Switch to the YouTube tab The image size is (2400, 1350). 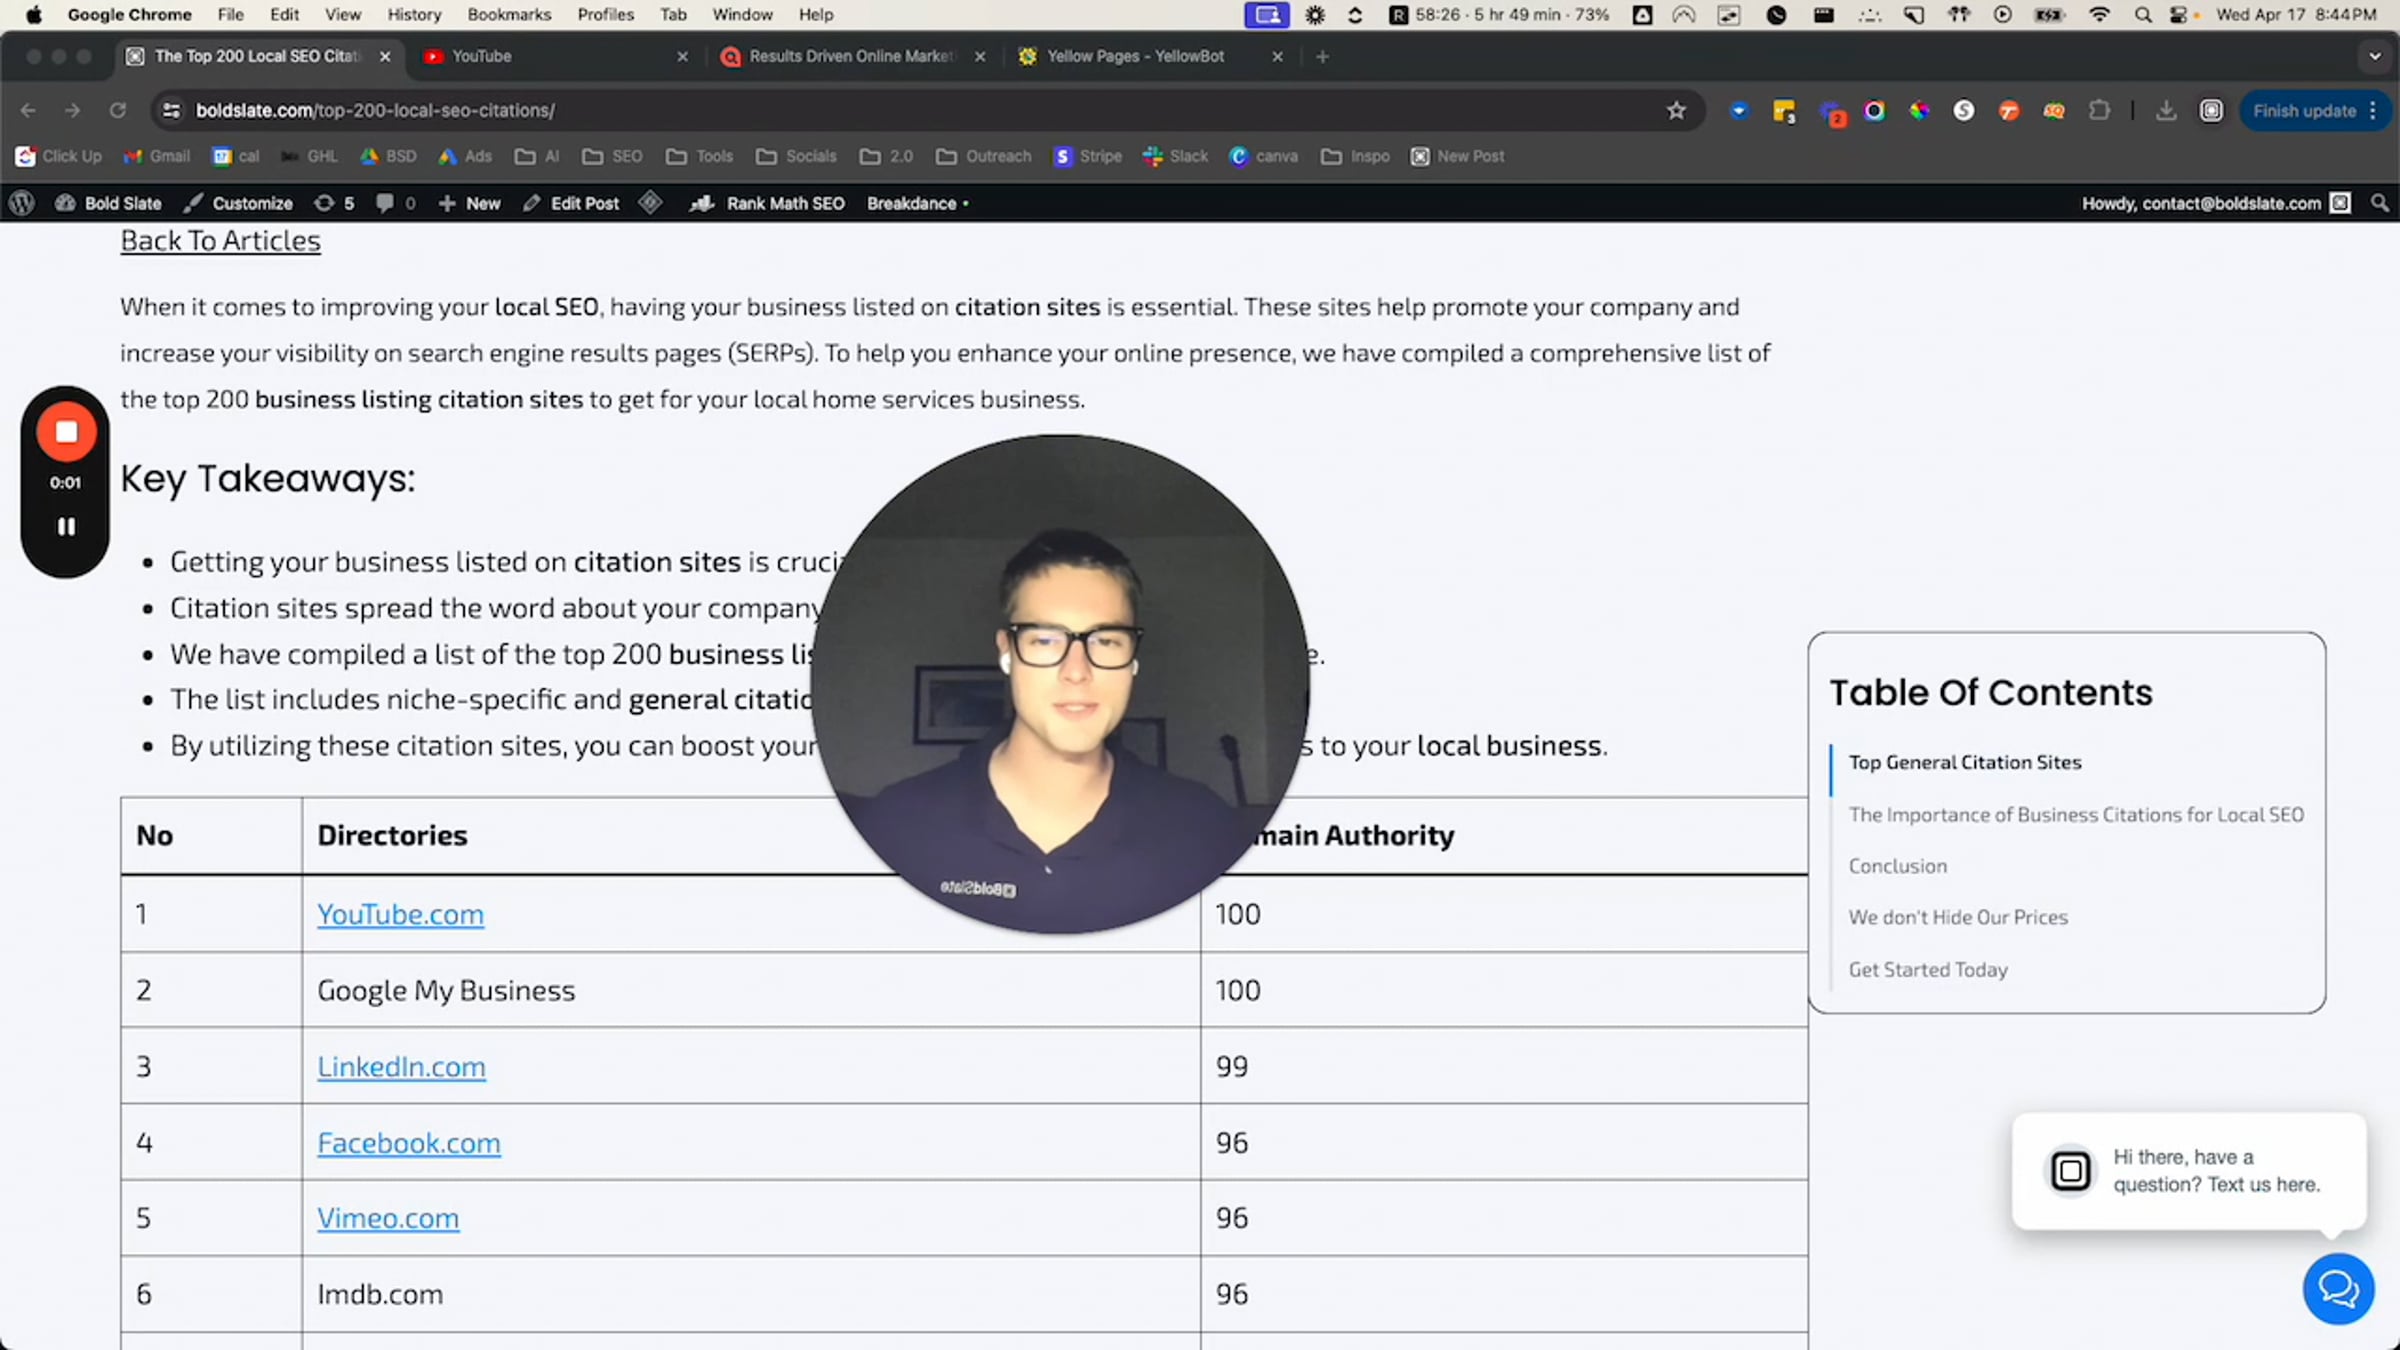click(x=481, y=57)
